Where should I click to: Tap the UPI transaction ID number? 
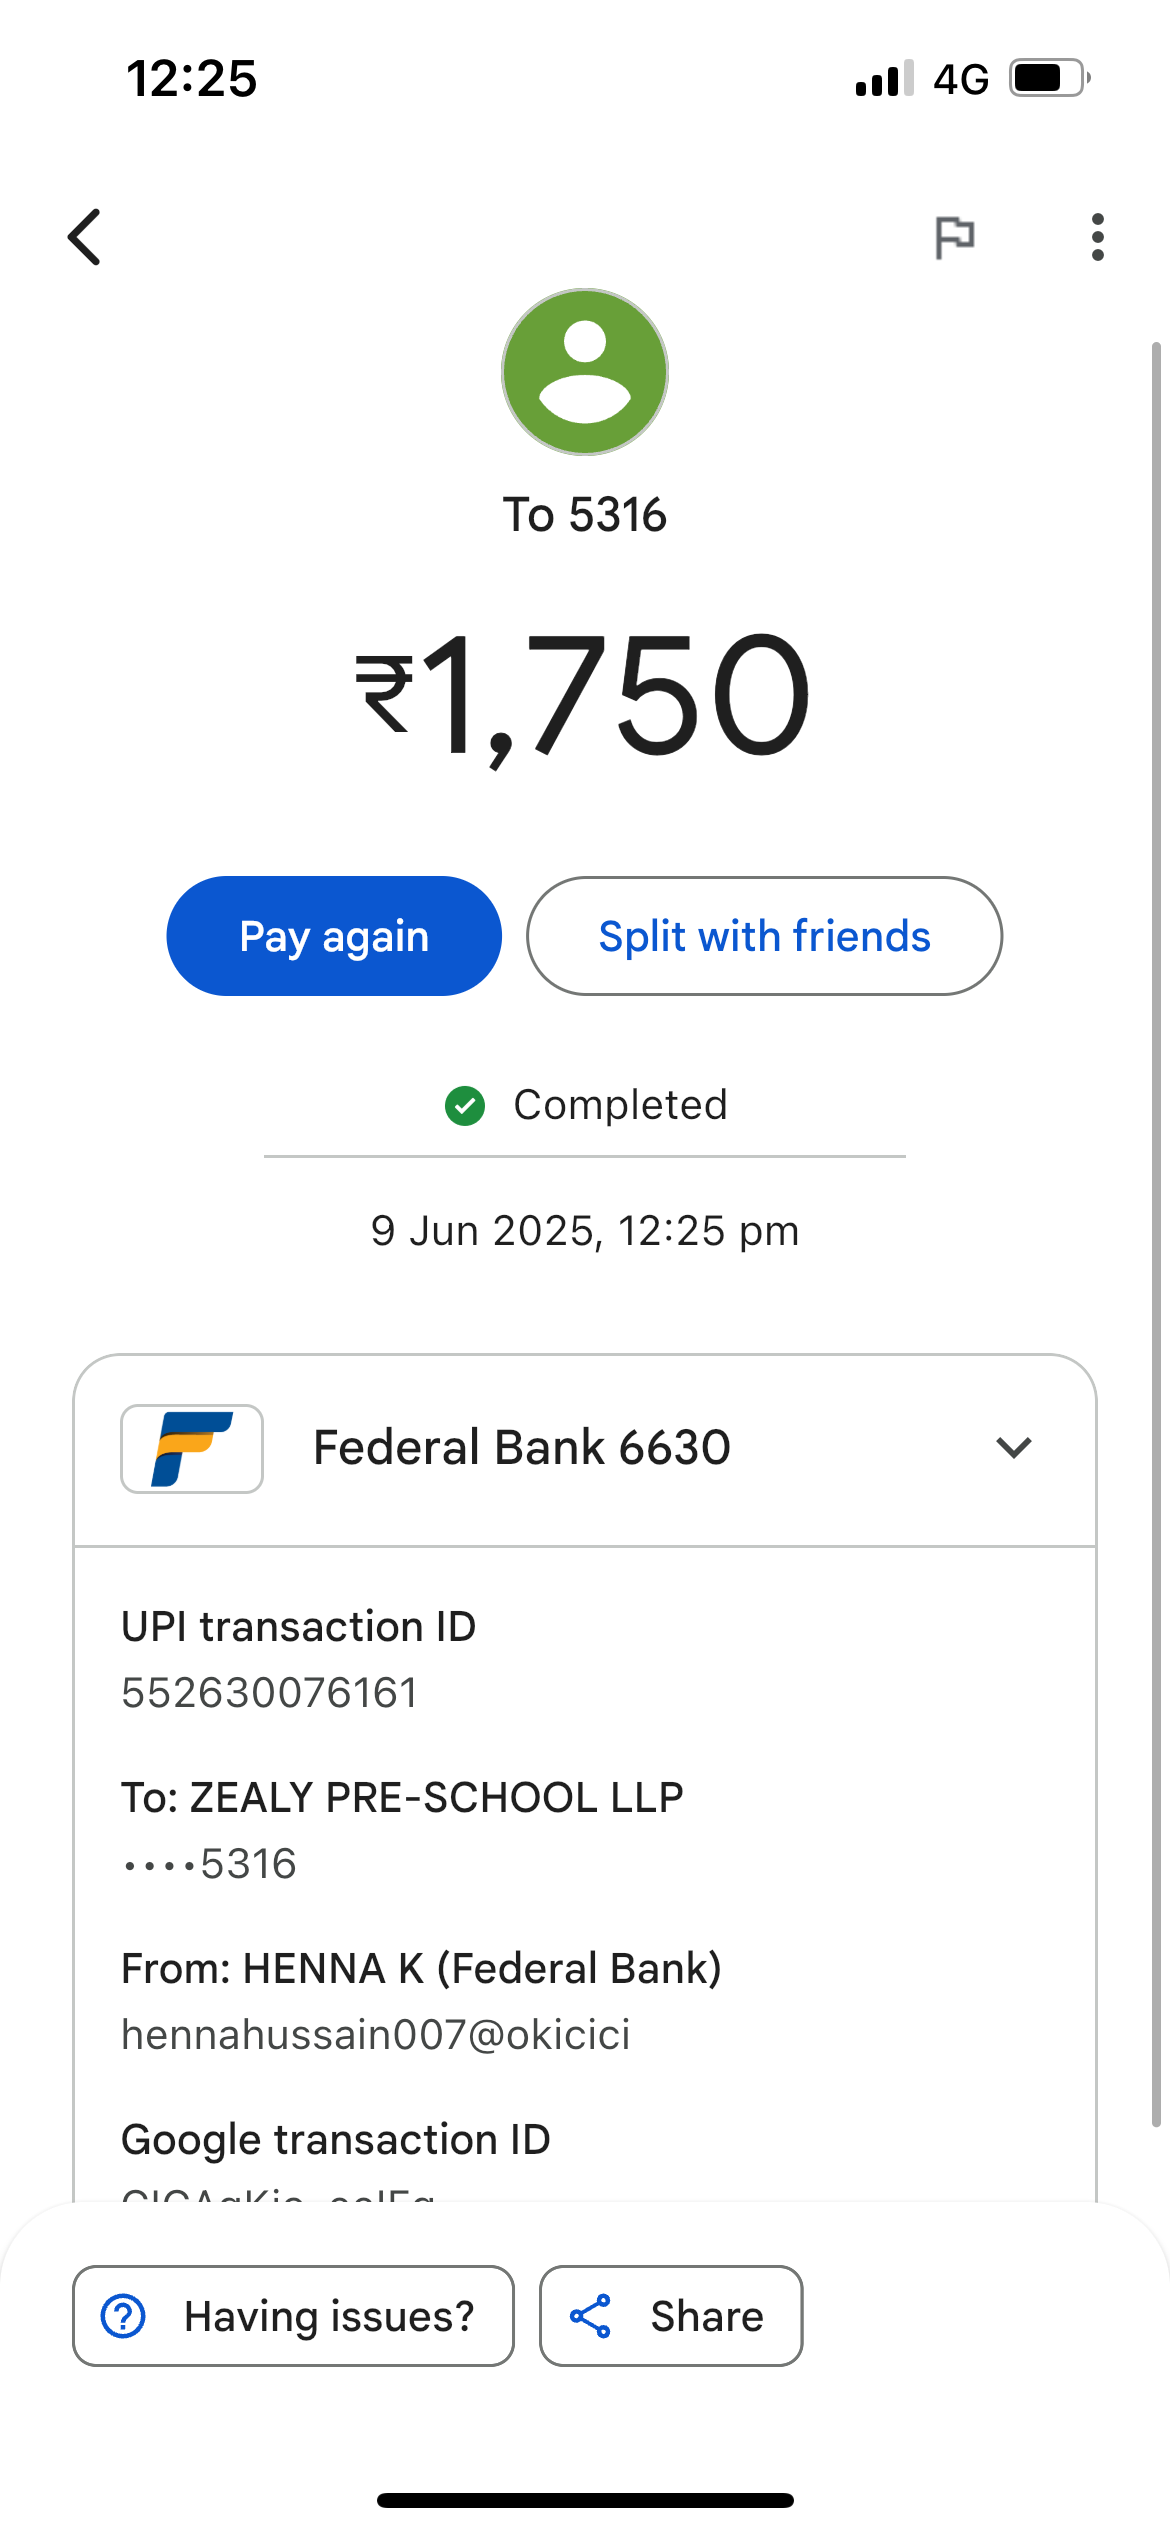point(270,1693)
